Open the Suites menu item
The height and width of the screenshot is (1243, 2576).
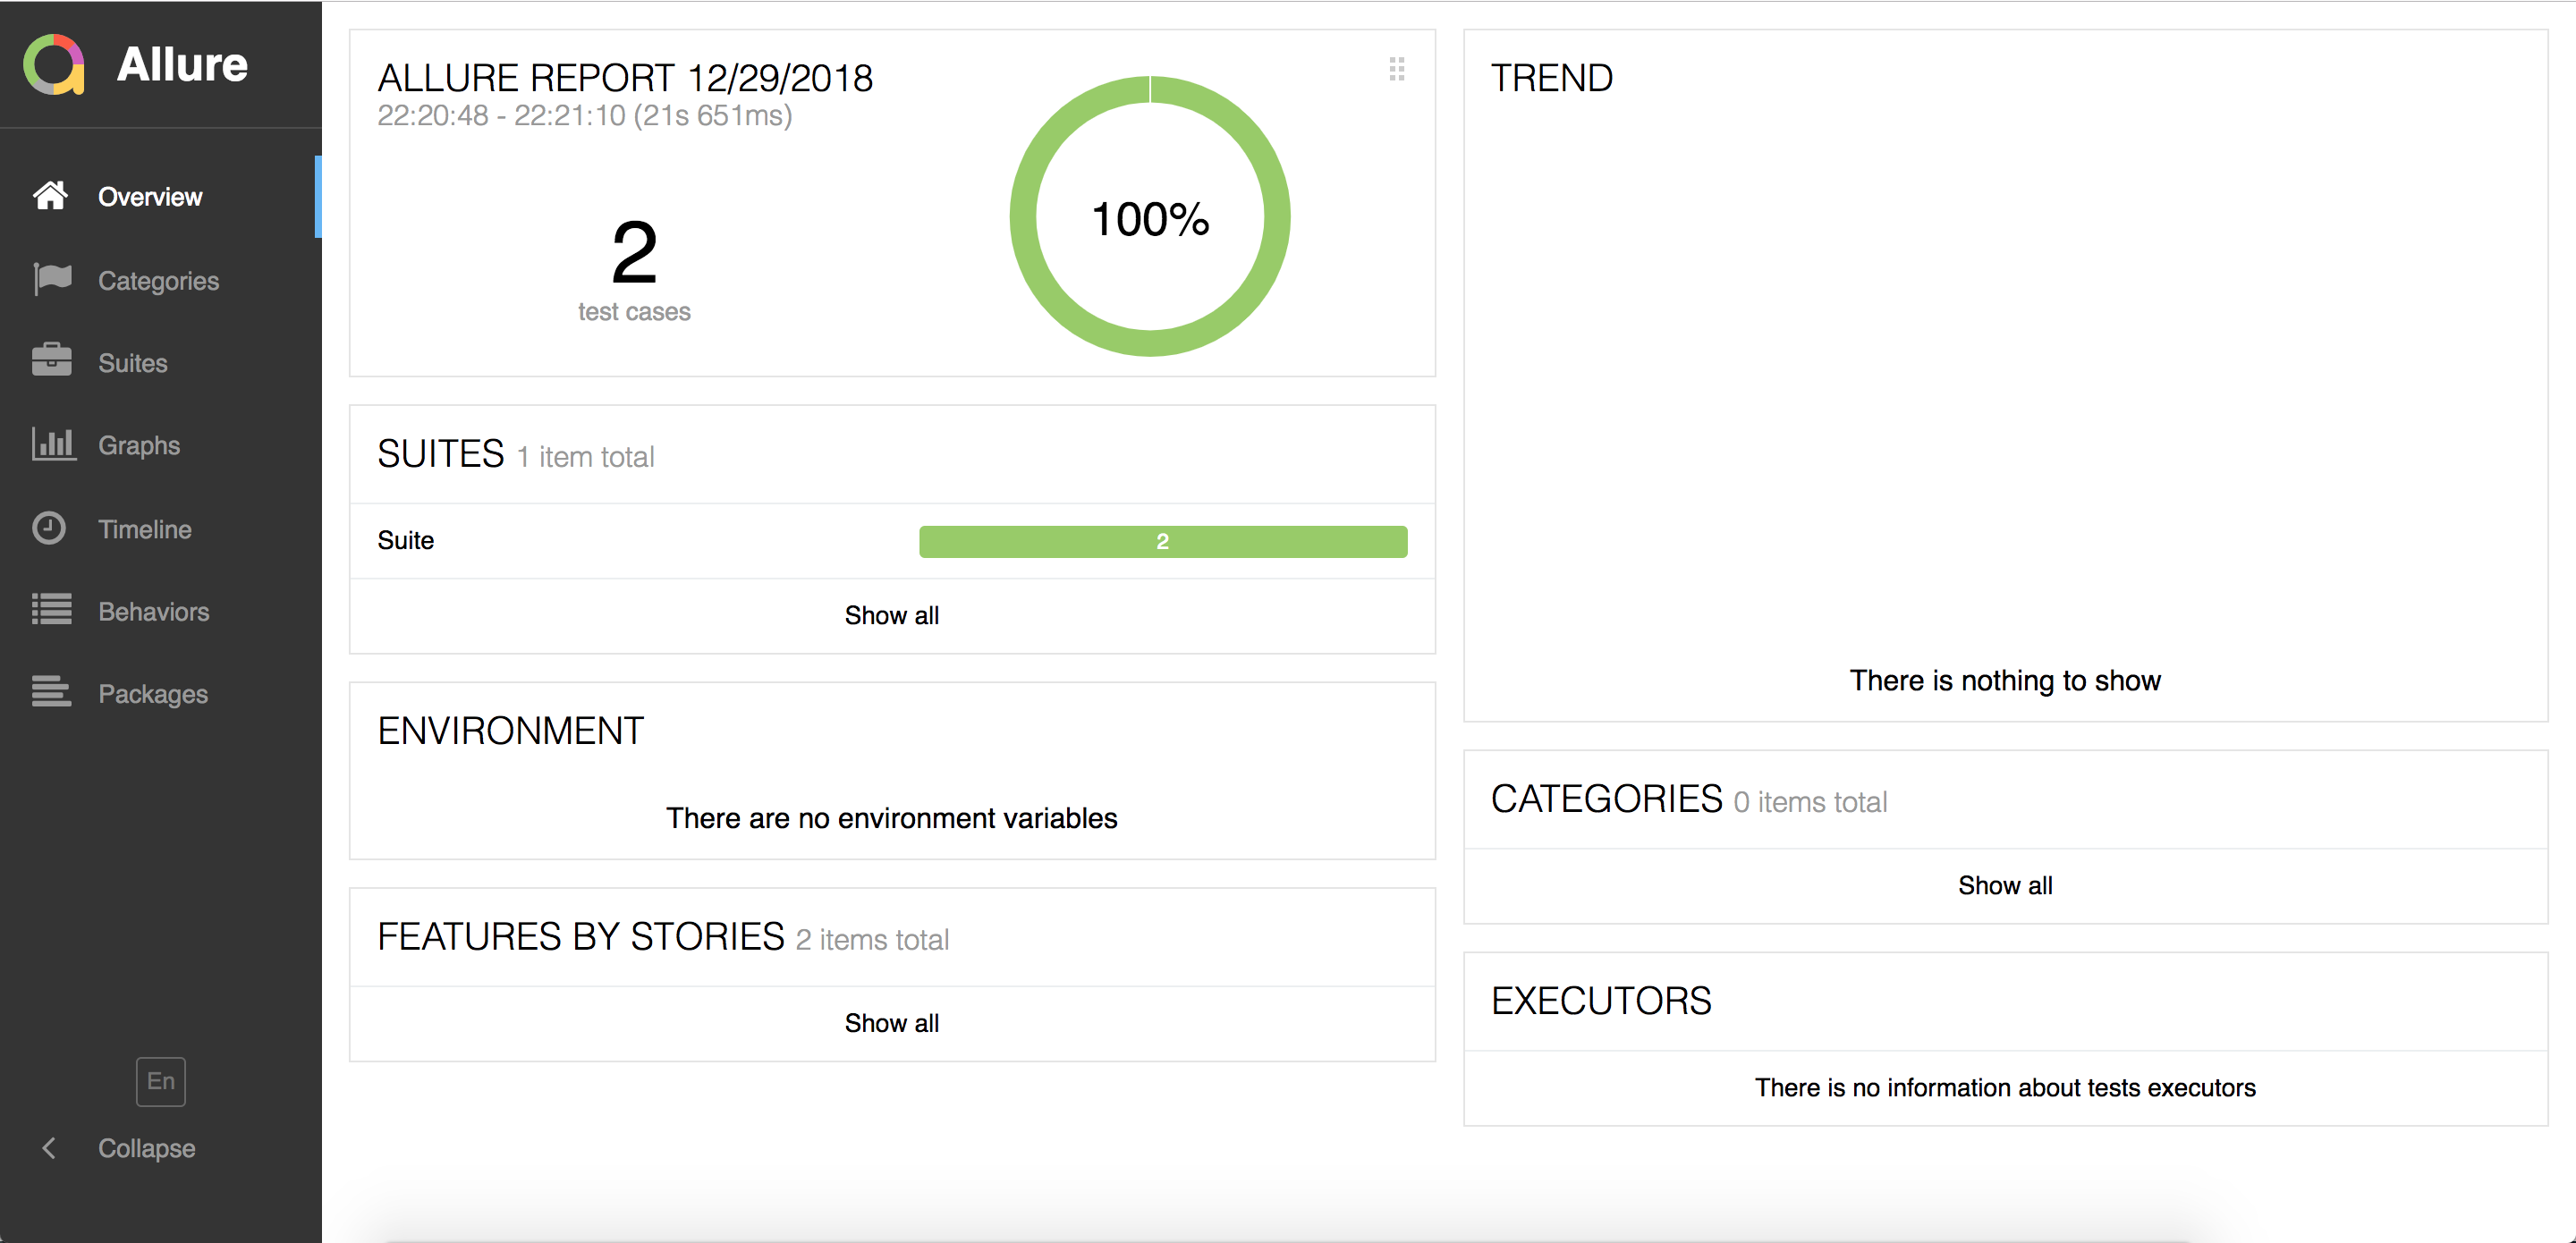(x=133, y=363)
